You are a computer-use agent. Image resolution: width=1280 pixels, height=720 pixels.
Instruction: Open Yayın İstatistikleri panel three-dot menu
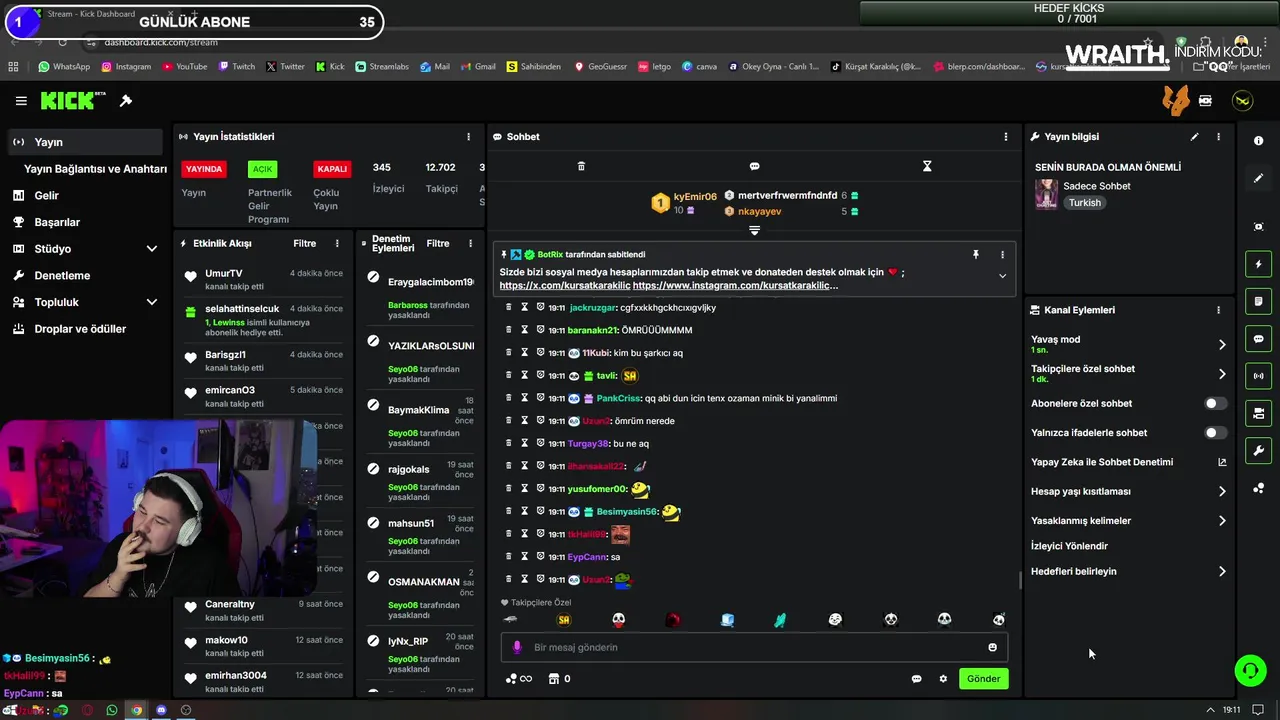pos(468,137)
